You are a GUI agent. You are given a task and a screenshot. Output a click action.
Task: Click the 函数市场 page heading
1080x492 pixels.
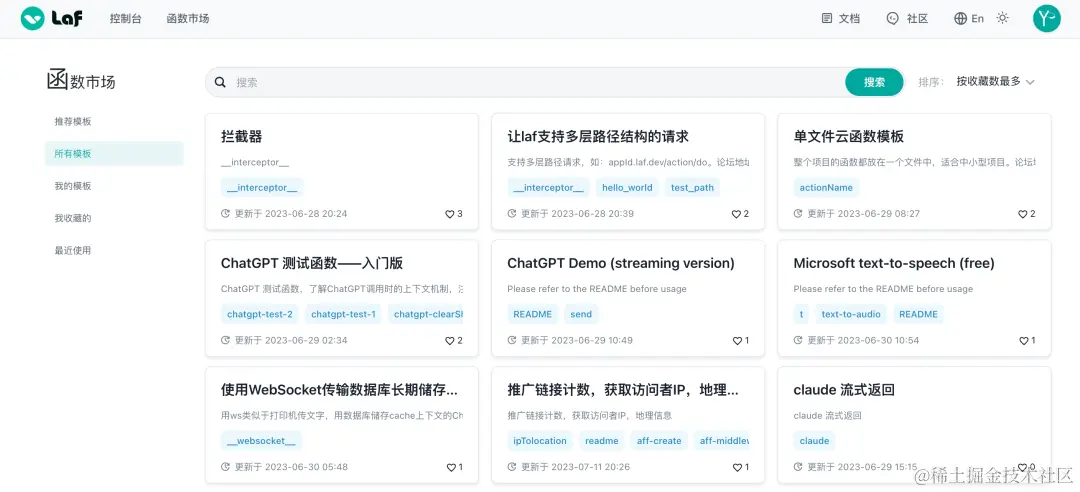[x=81, y=81]
